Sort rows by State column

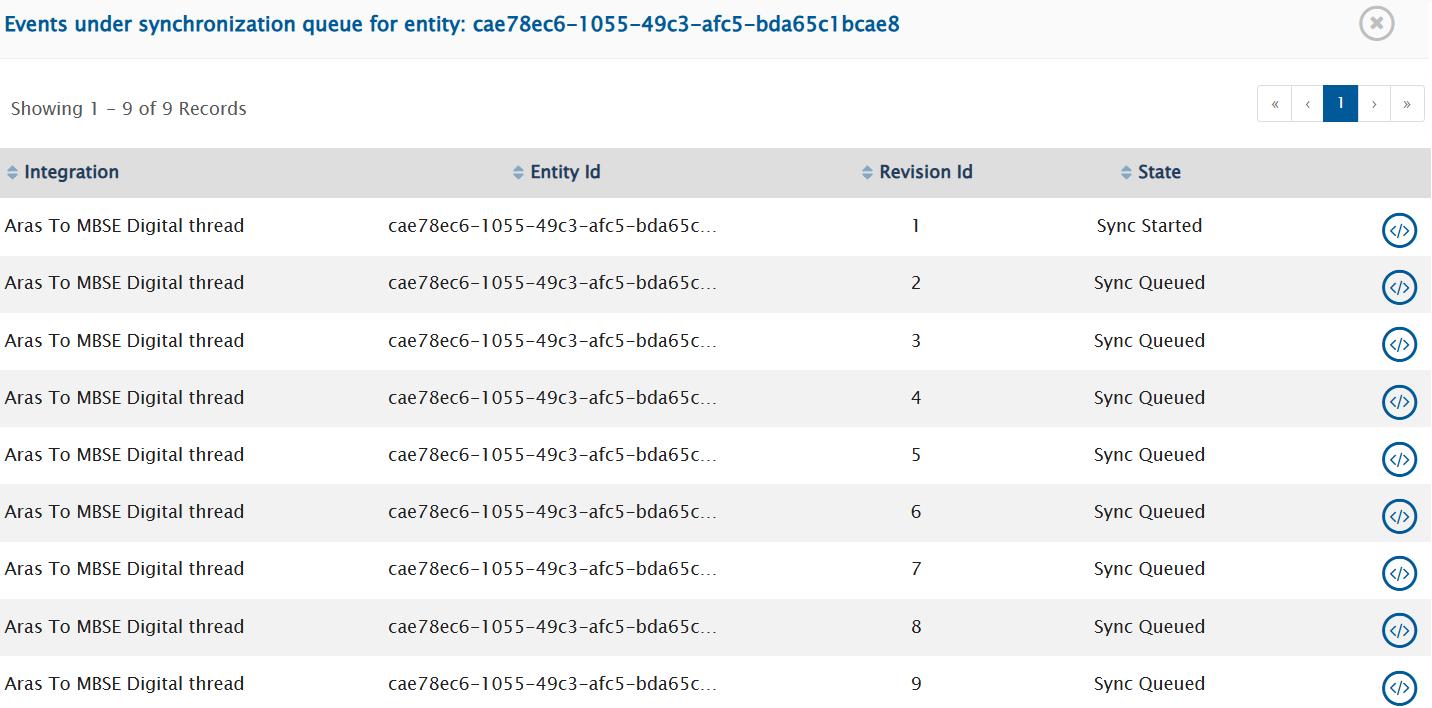[x=1159, y=172]
